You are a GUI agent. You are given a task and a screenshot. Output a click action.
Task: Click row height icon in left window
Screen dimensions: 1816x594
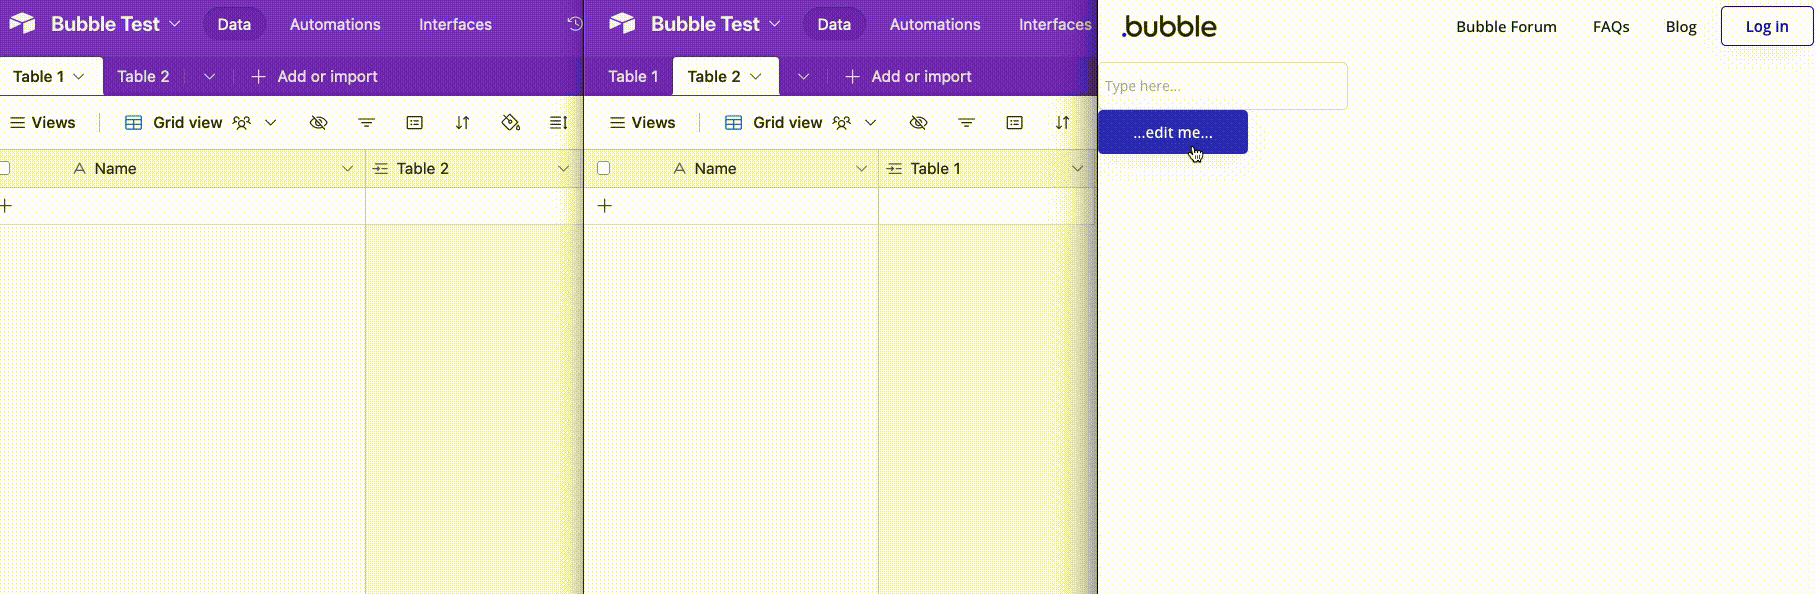pos(558,122)
